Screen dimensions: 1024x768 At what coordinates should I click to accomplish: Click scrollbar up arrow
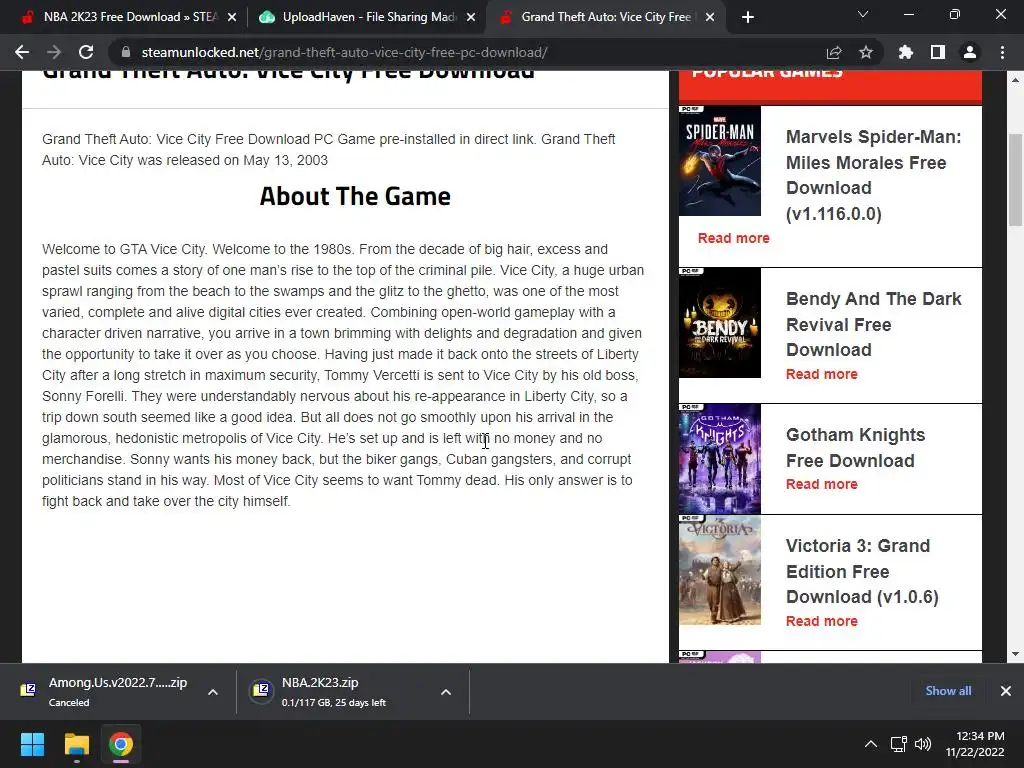point(1015,80)
